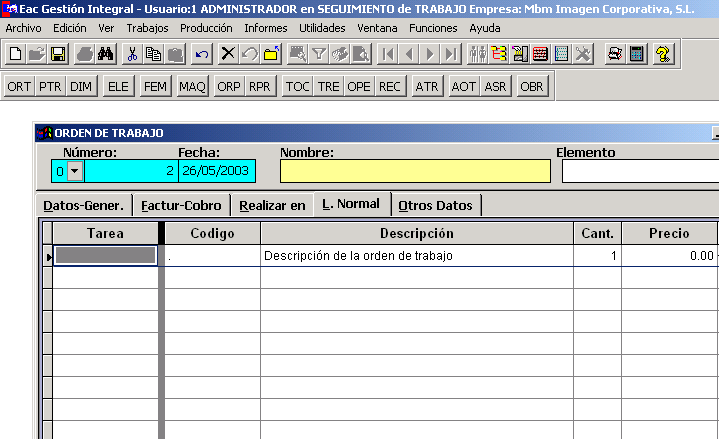Click the blue Undo arrow icon
This screenshot has width=719, height=439.
pos(201,54)
